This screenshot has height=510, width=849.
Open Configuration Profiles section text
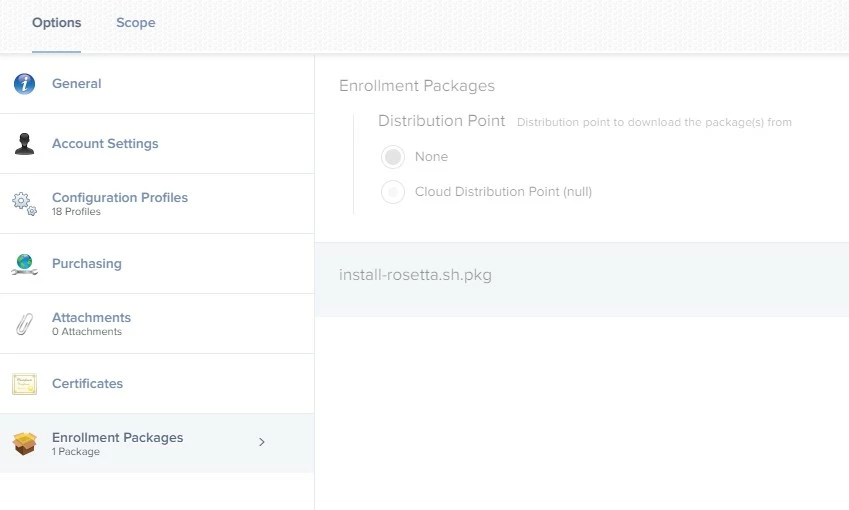[x=120, y=198]
